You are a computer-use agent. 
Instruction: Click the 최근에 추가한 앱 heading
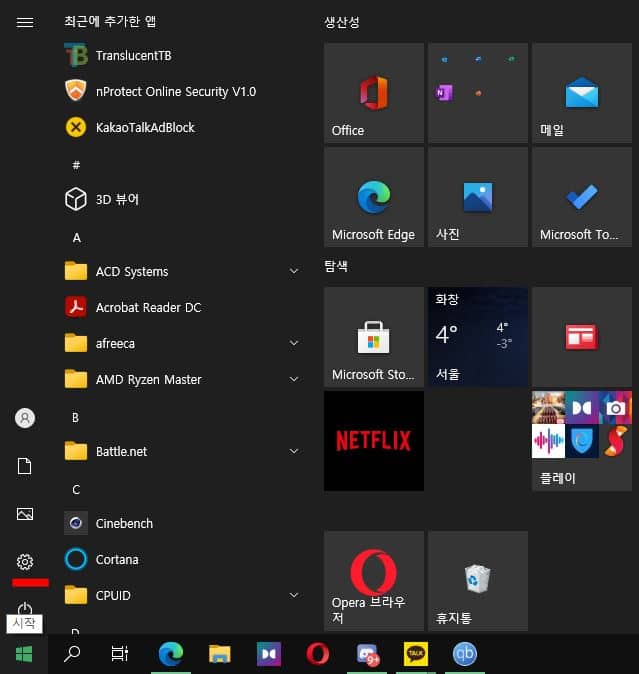coord(110,21)
